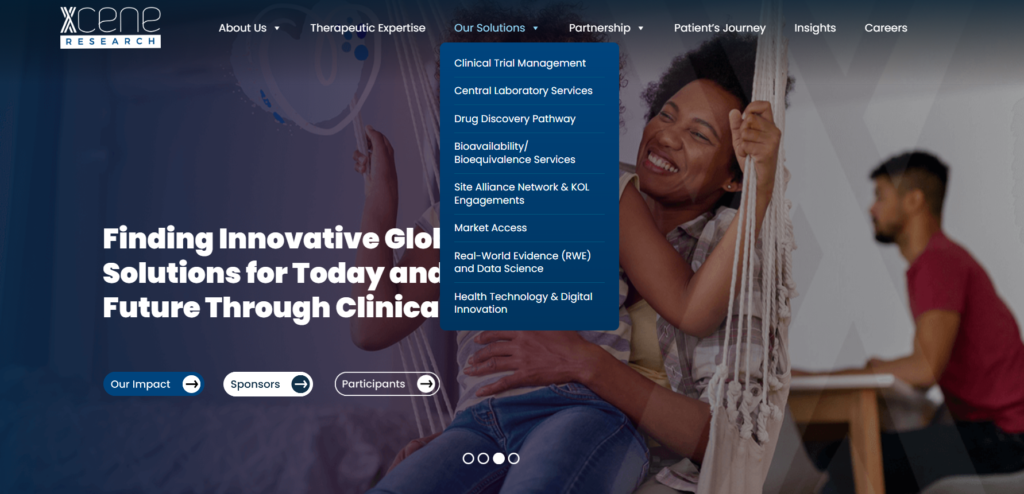Open the Careers link
The image size is (1024, 494).
886,28
